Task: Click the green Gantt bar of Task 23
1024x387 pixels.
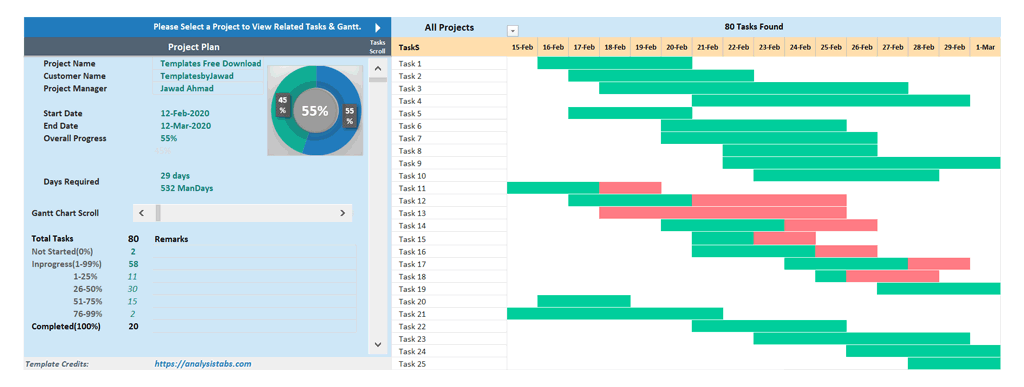Action: [x=861, y=339]
